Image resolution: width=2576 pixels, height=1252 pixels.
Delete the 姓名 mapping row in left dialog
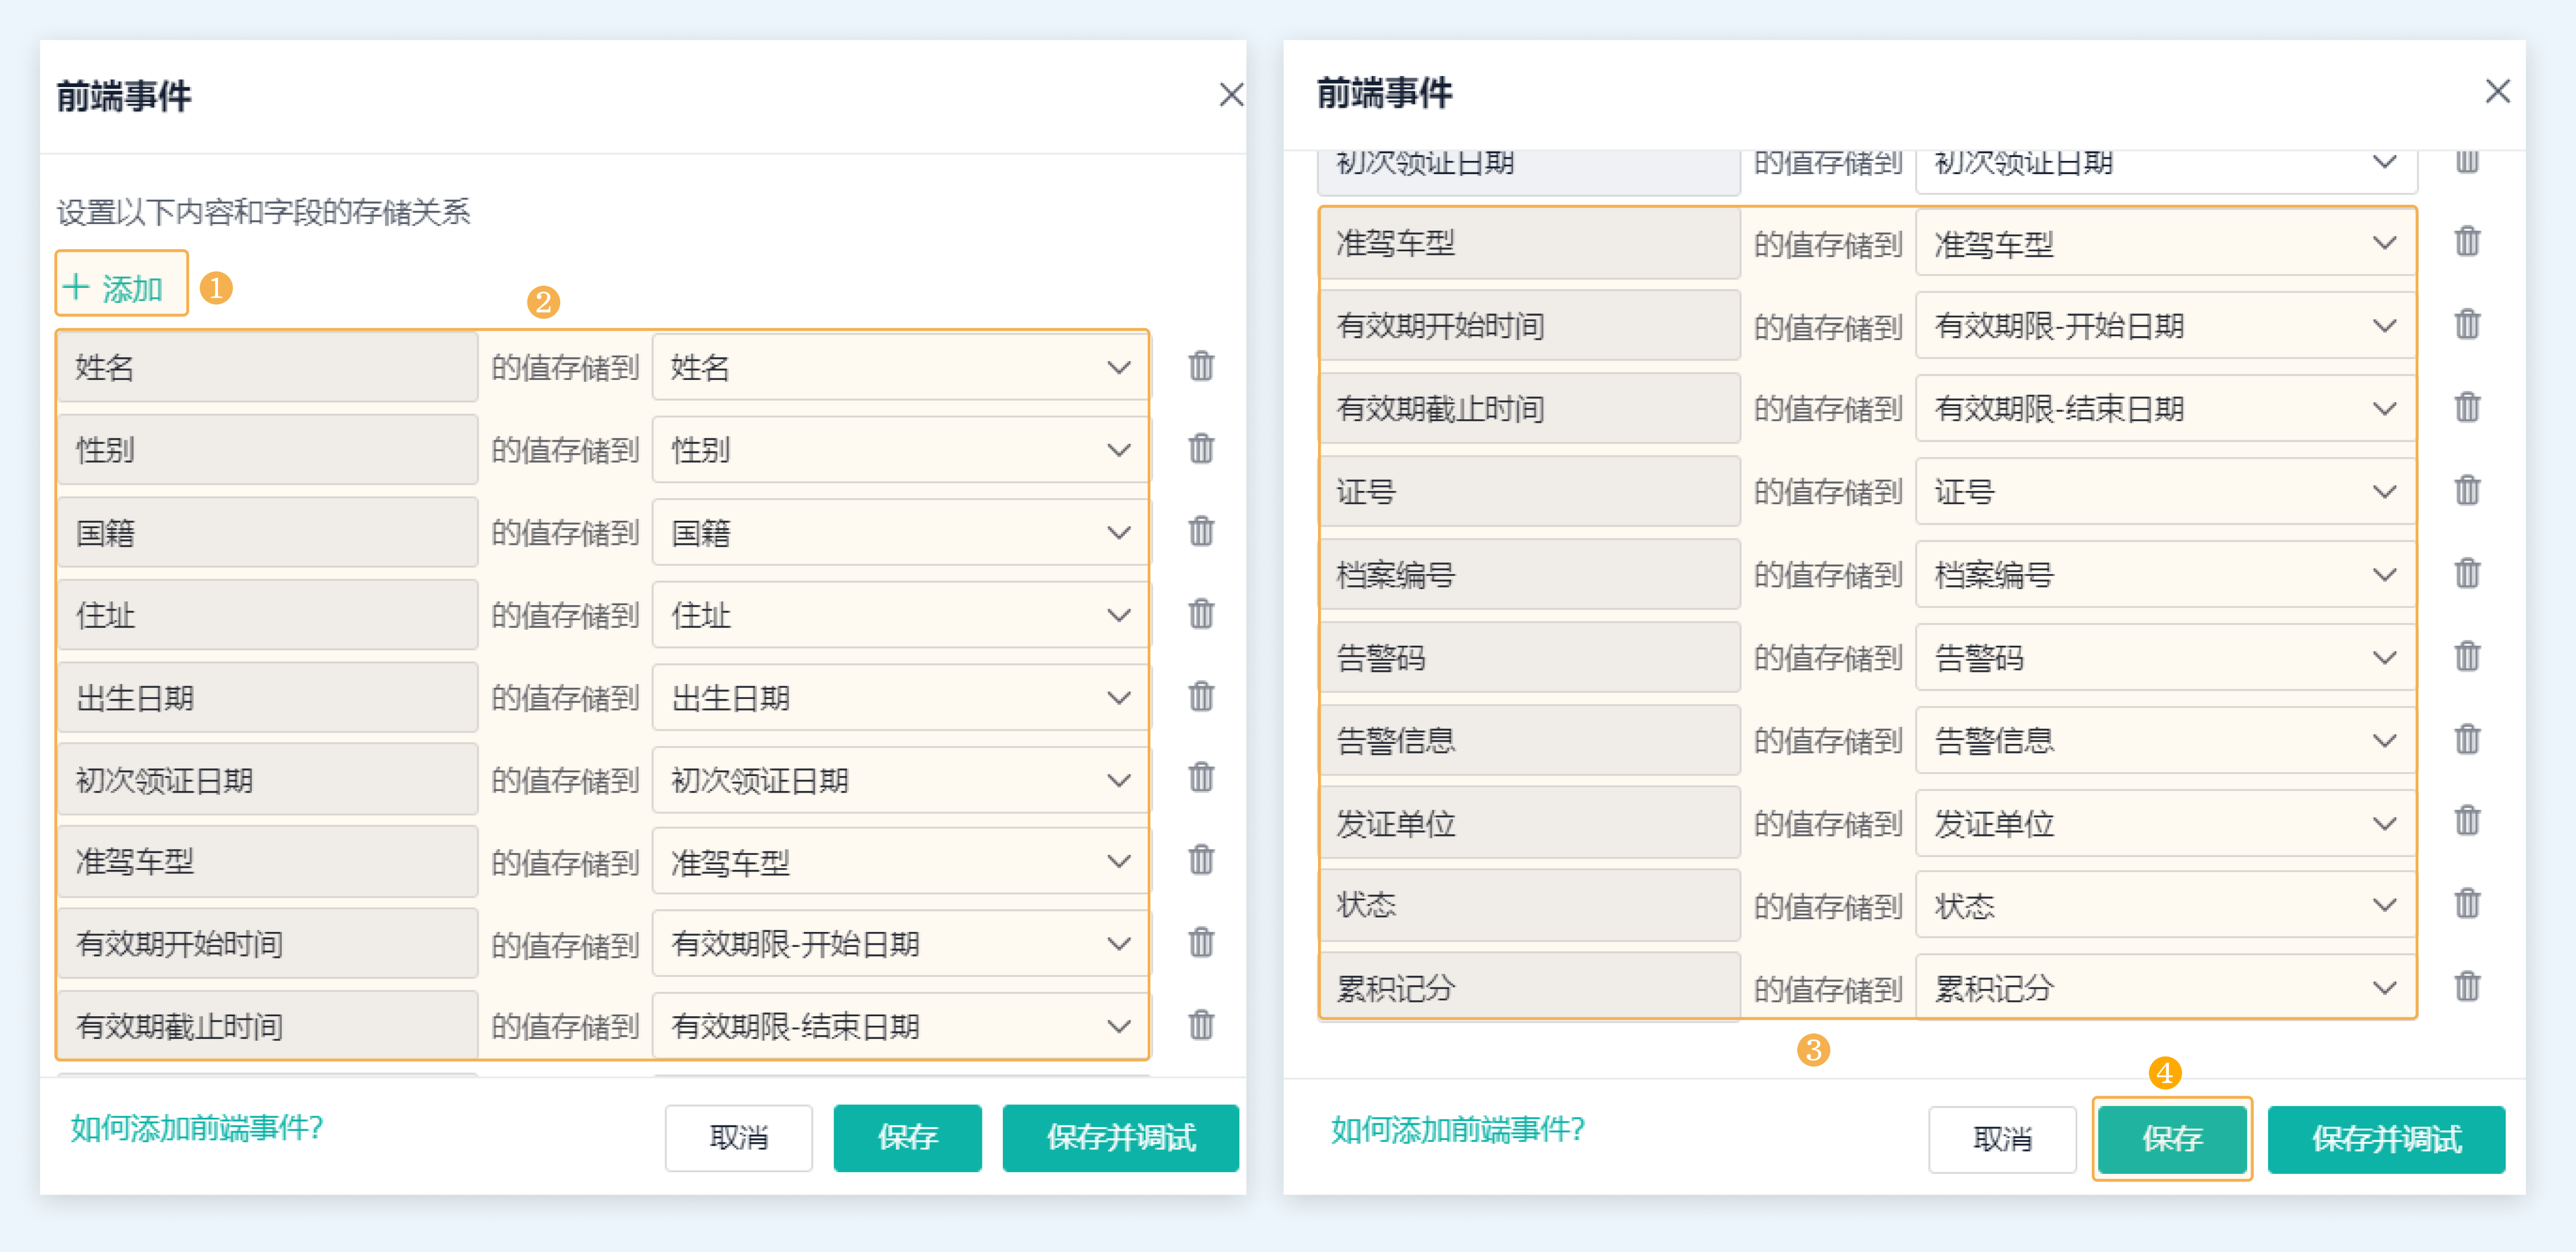tap(1201, 366)
